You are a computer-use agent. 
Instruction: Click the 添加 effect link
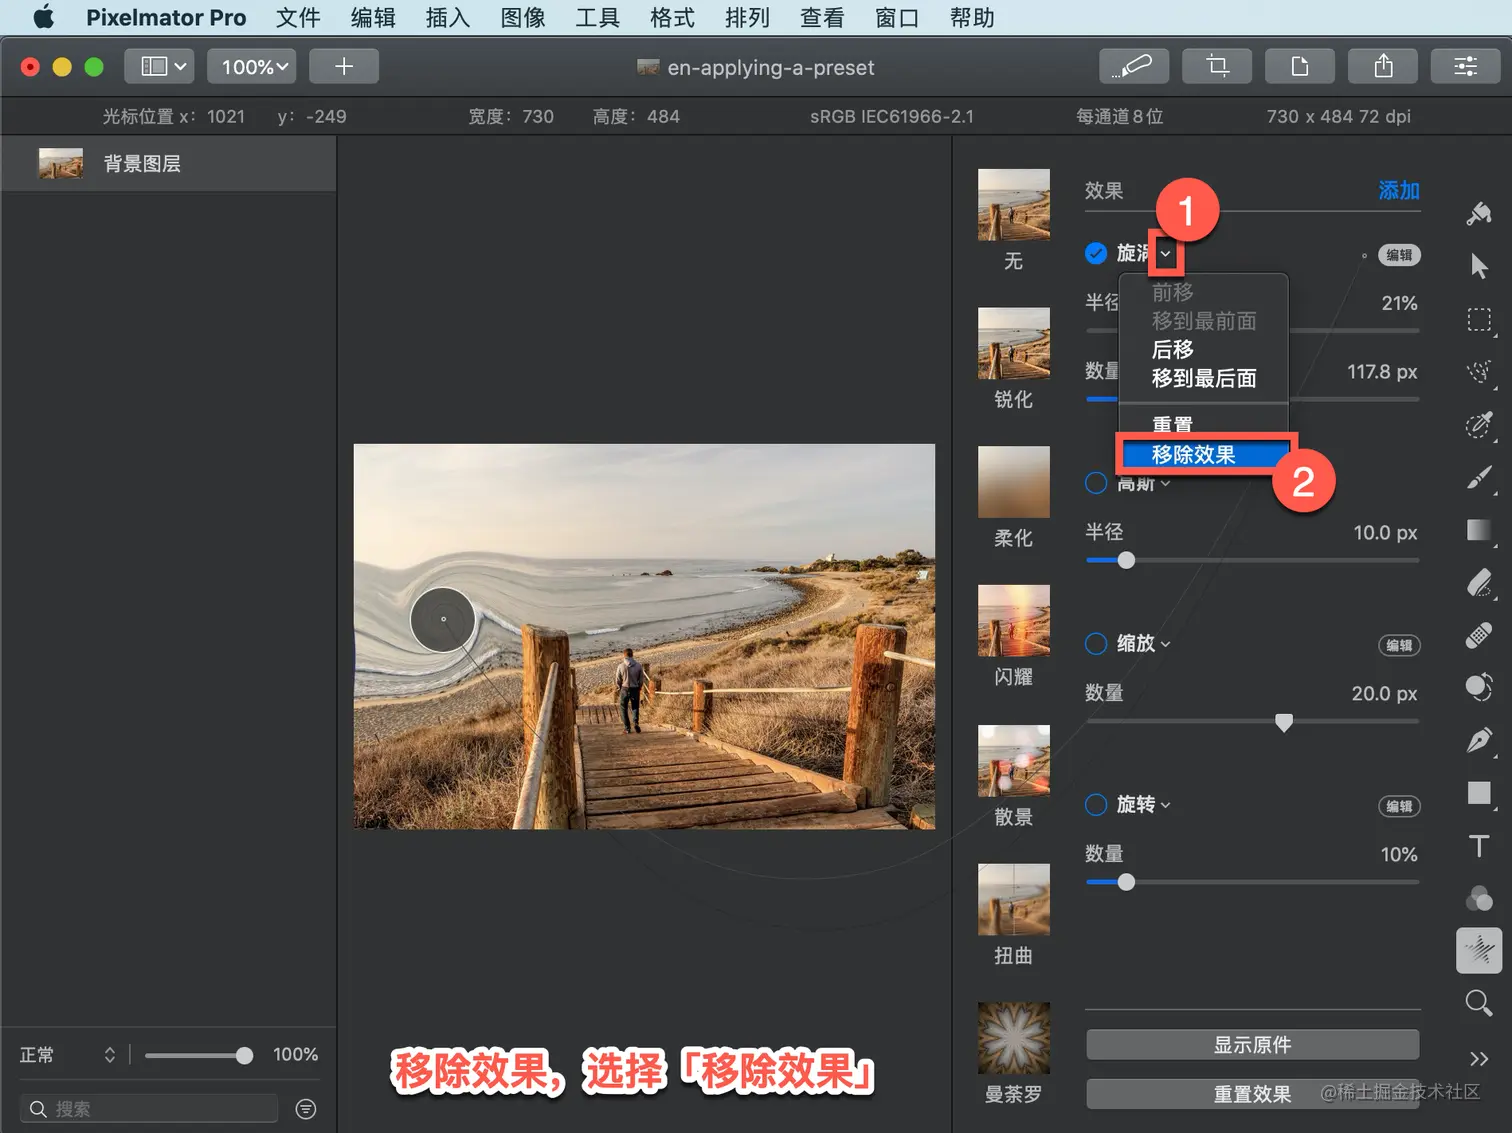tap(1399, 190)
